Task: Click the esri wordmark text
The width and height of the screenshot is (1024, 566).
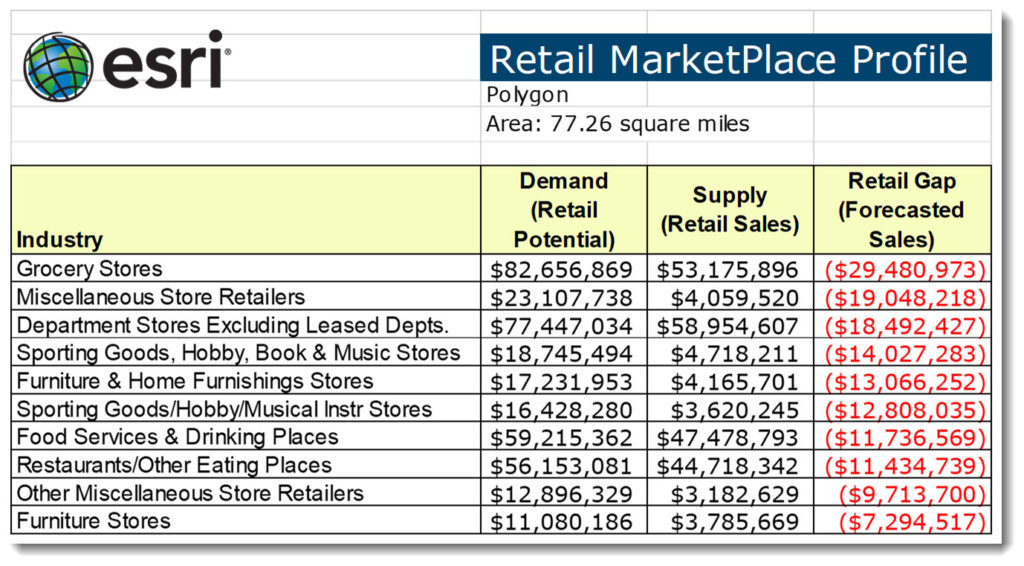Action: click(167, 62)
